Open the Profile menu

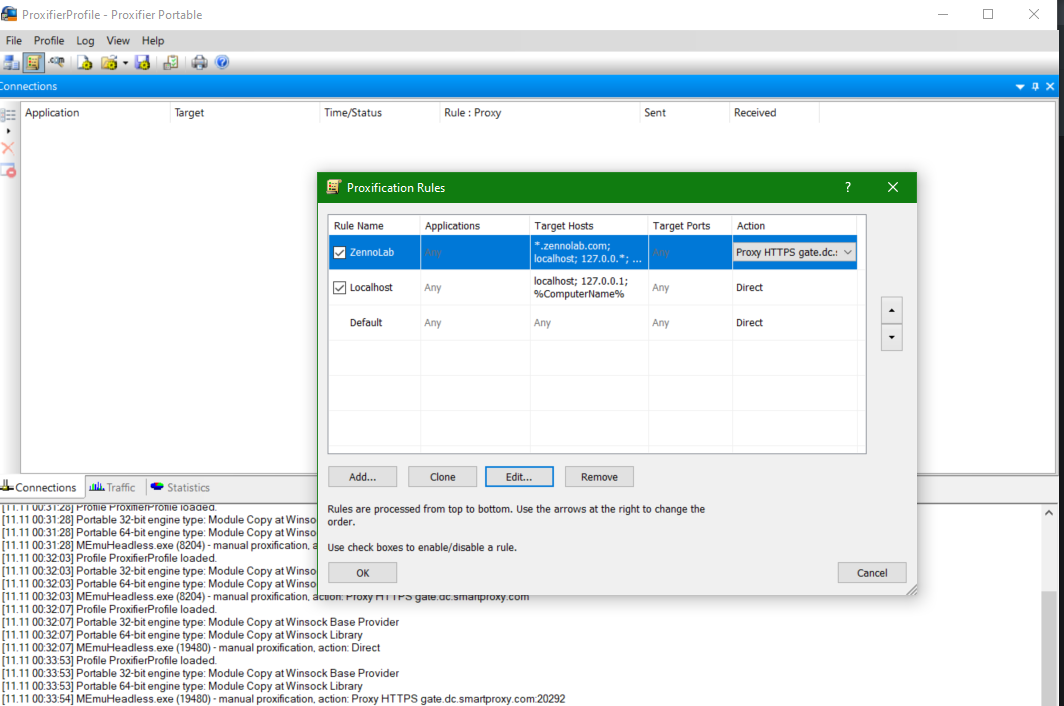(x=49, y=41)
